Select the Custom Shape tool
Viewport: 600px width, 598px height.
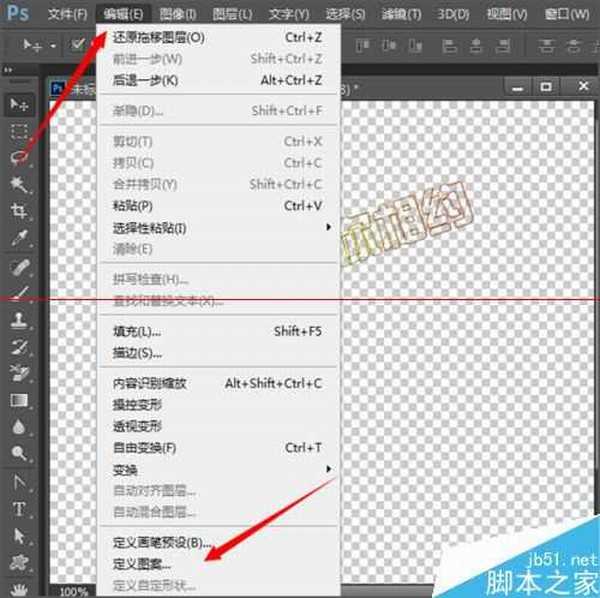[19, 563]
